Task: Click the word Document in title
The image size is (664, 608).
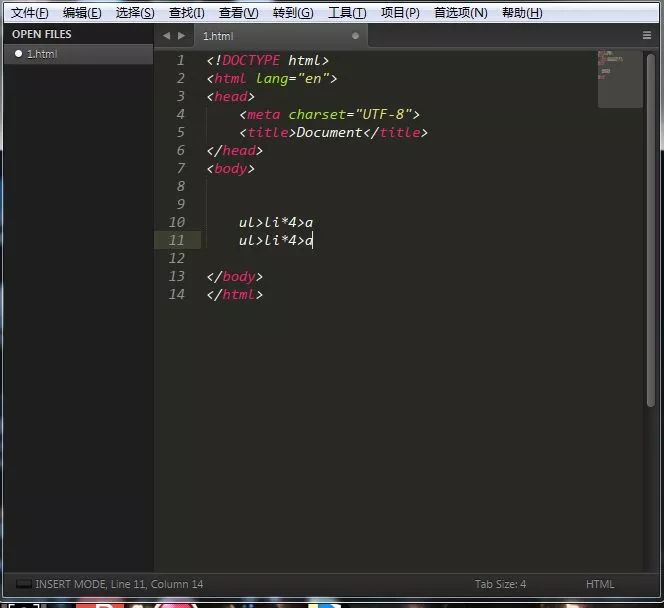Action: pos(329,133)
